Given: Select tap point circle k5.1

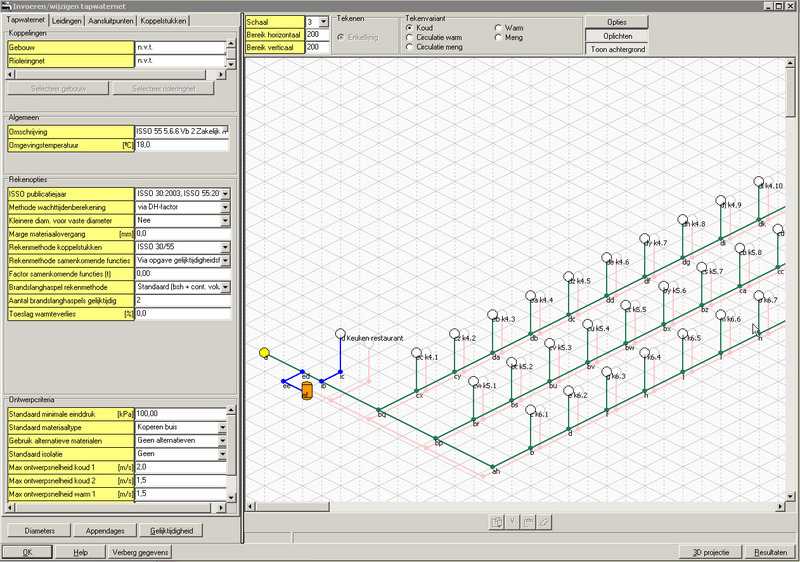Looking at the screenshot, I should pyautogui.click(x=473, y=381).
